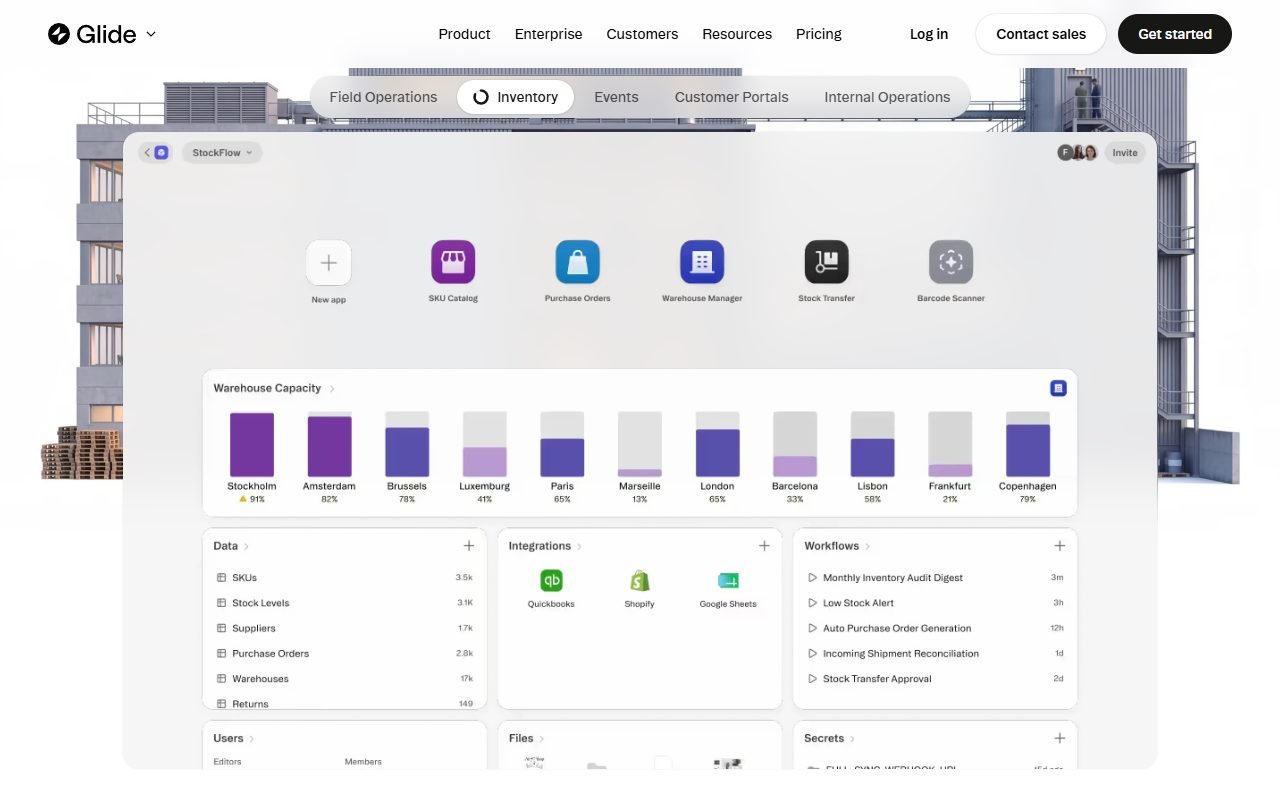The image size is (1280, 800).
Task: Open the Low Stock Alert workflow
Action: pyautogui.click(x=935, y=603)
